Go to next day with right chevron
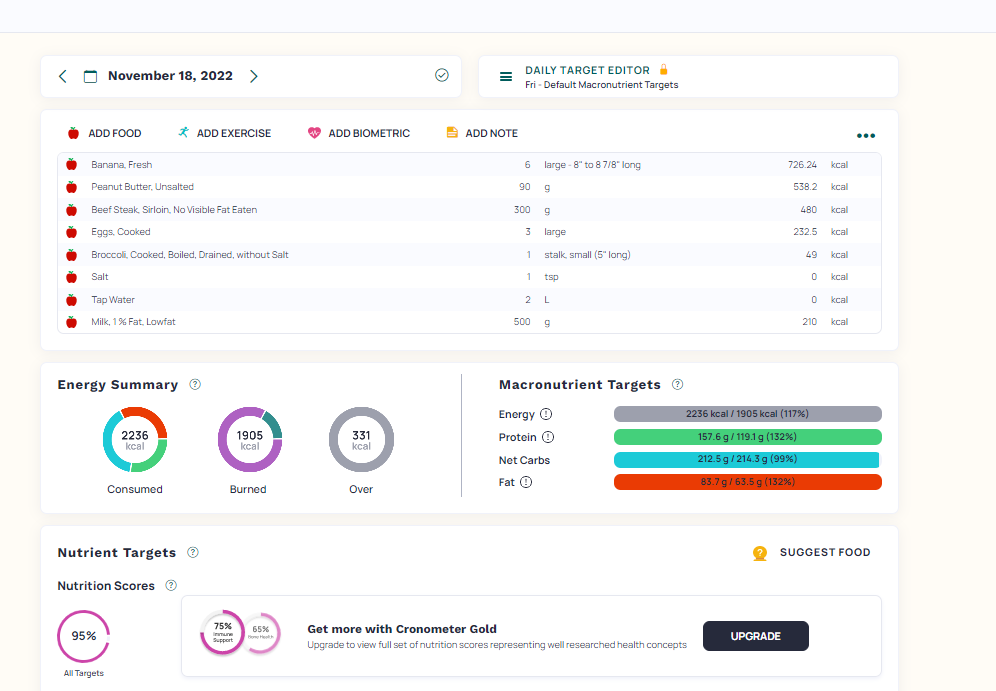The height and width of the screenshot is (691, 996). pos(253,76)
